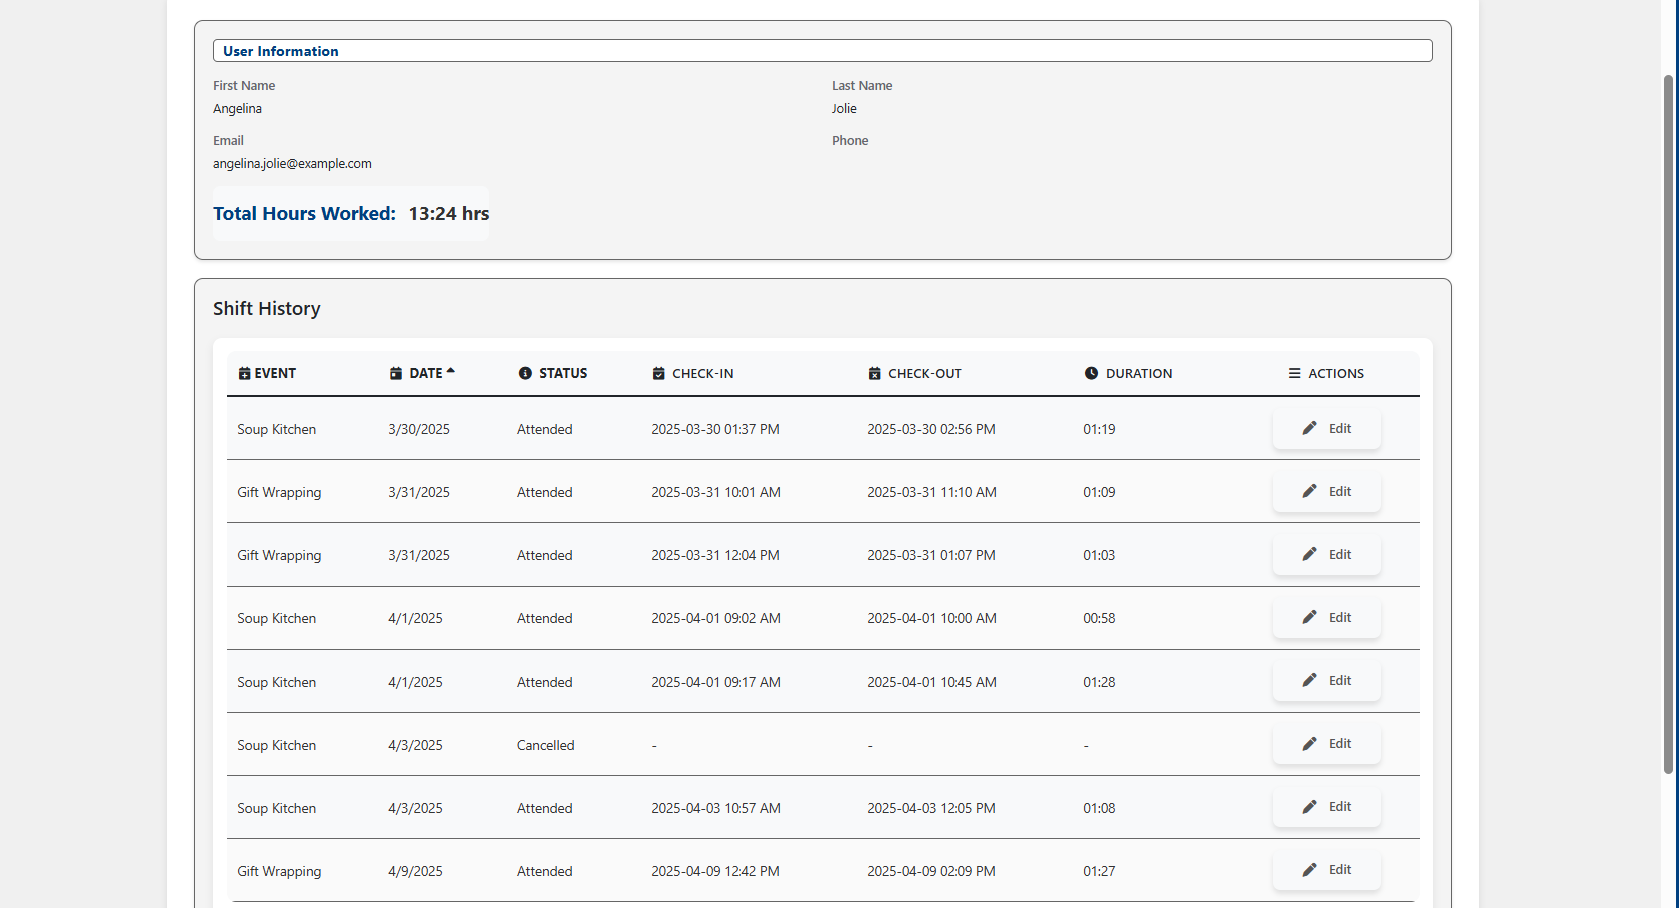Viewport: 1679px width, 908px height.
Task: Click the calendar icon beside EVENT header
Action: click(243, 373)
